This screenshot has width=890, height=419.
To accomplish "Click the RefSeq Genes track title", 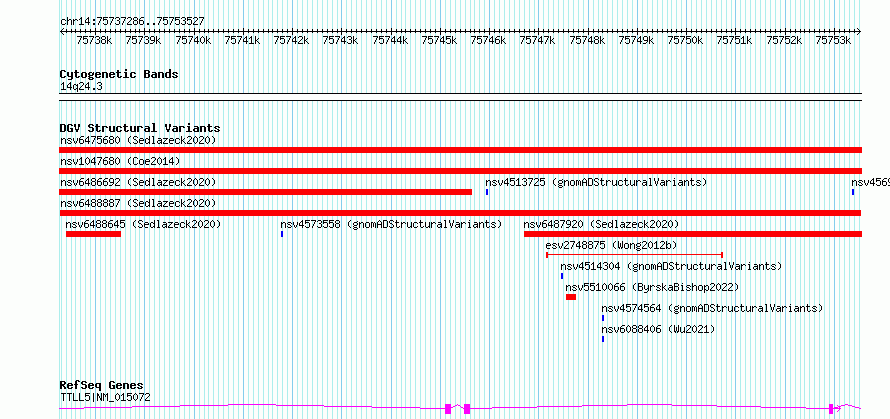I will pyautogui.click(x=102, y=386).
